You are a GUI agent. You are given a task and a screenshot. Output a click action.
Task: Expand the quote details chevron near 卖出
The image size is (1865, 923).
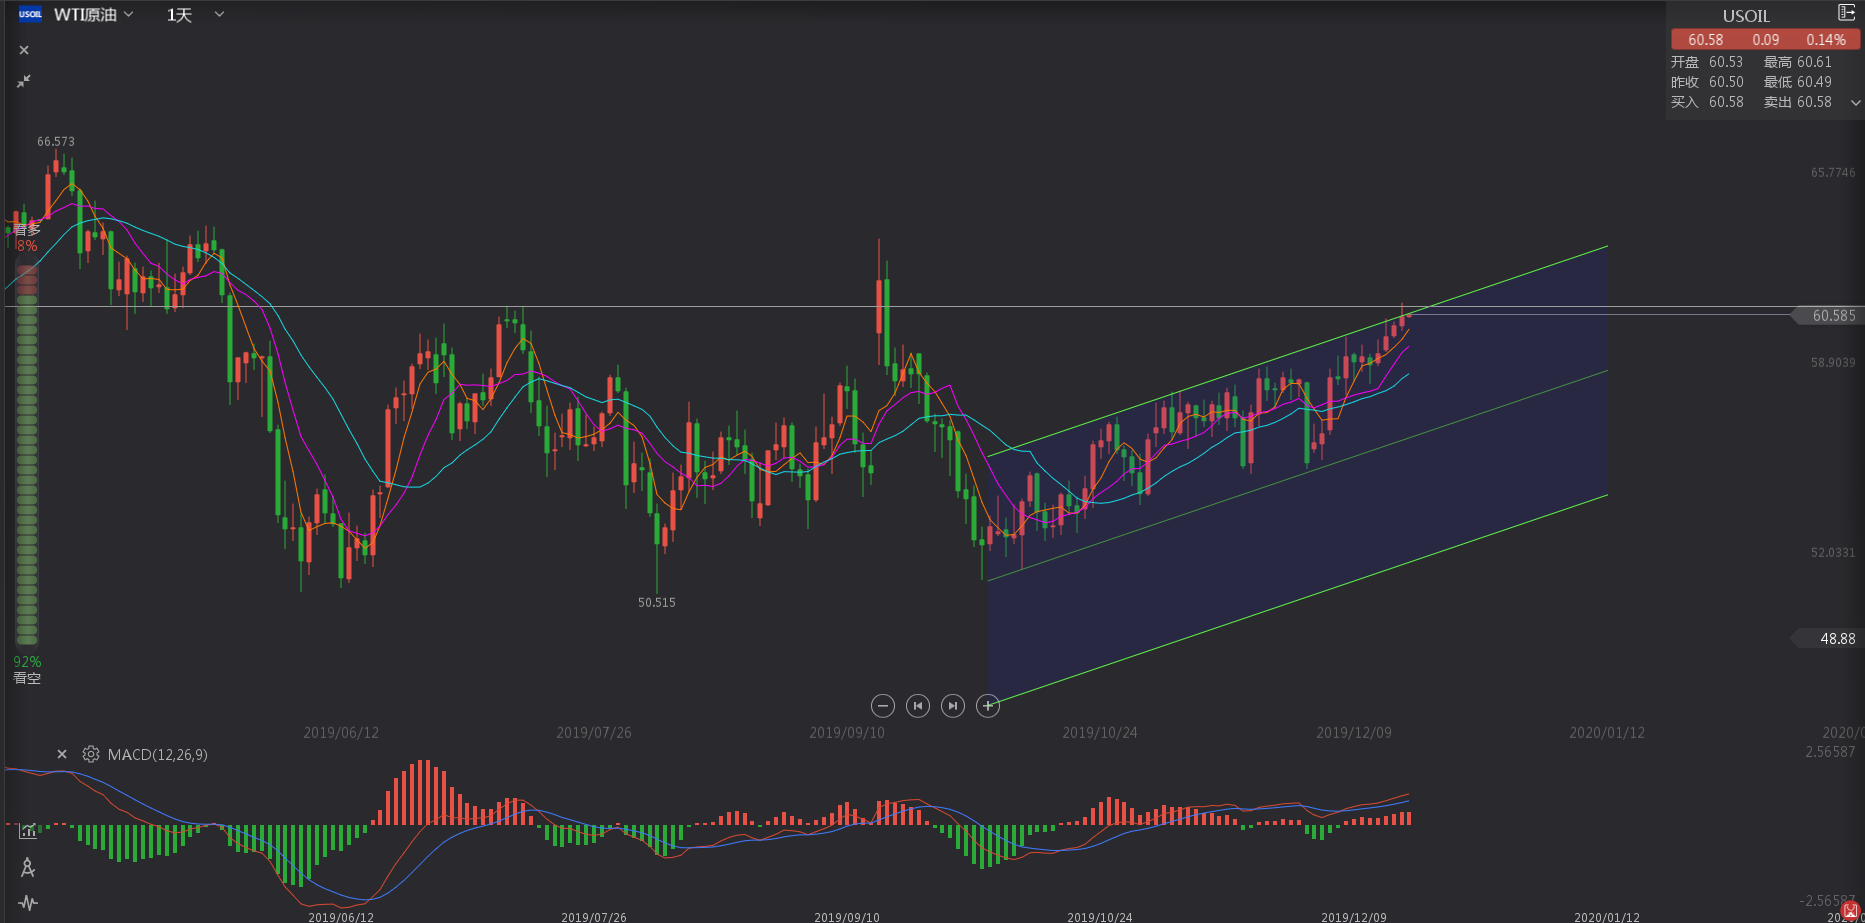(x=1855, y=103)
